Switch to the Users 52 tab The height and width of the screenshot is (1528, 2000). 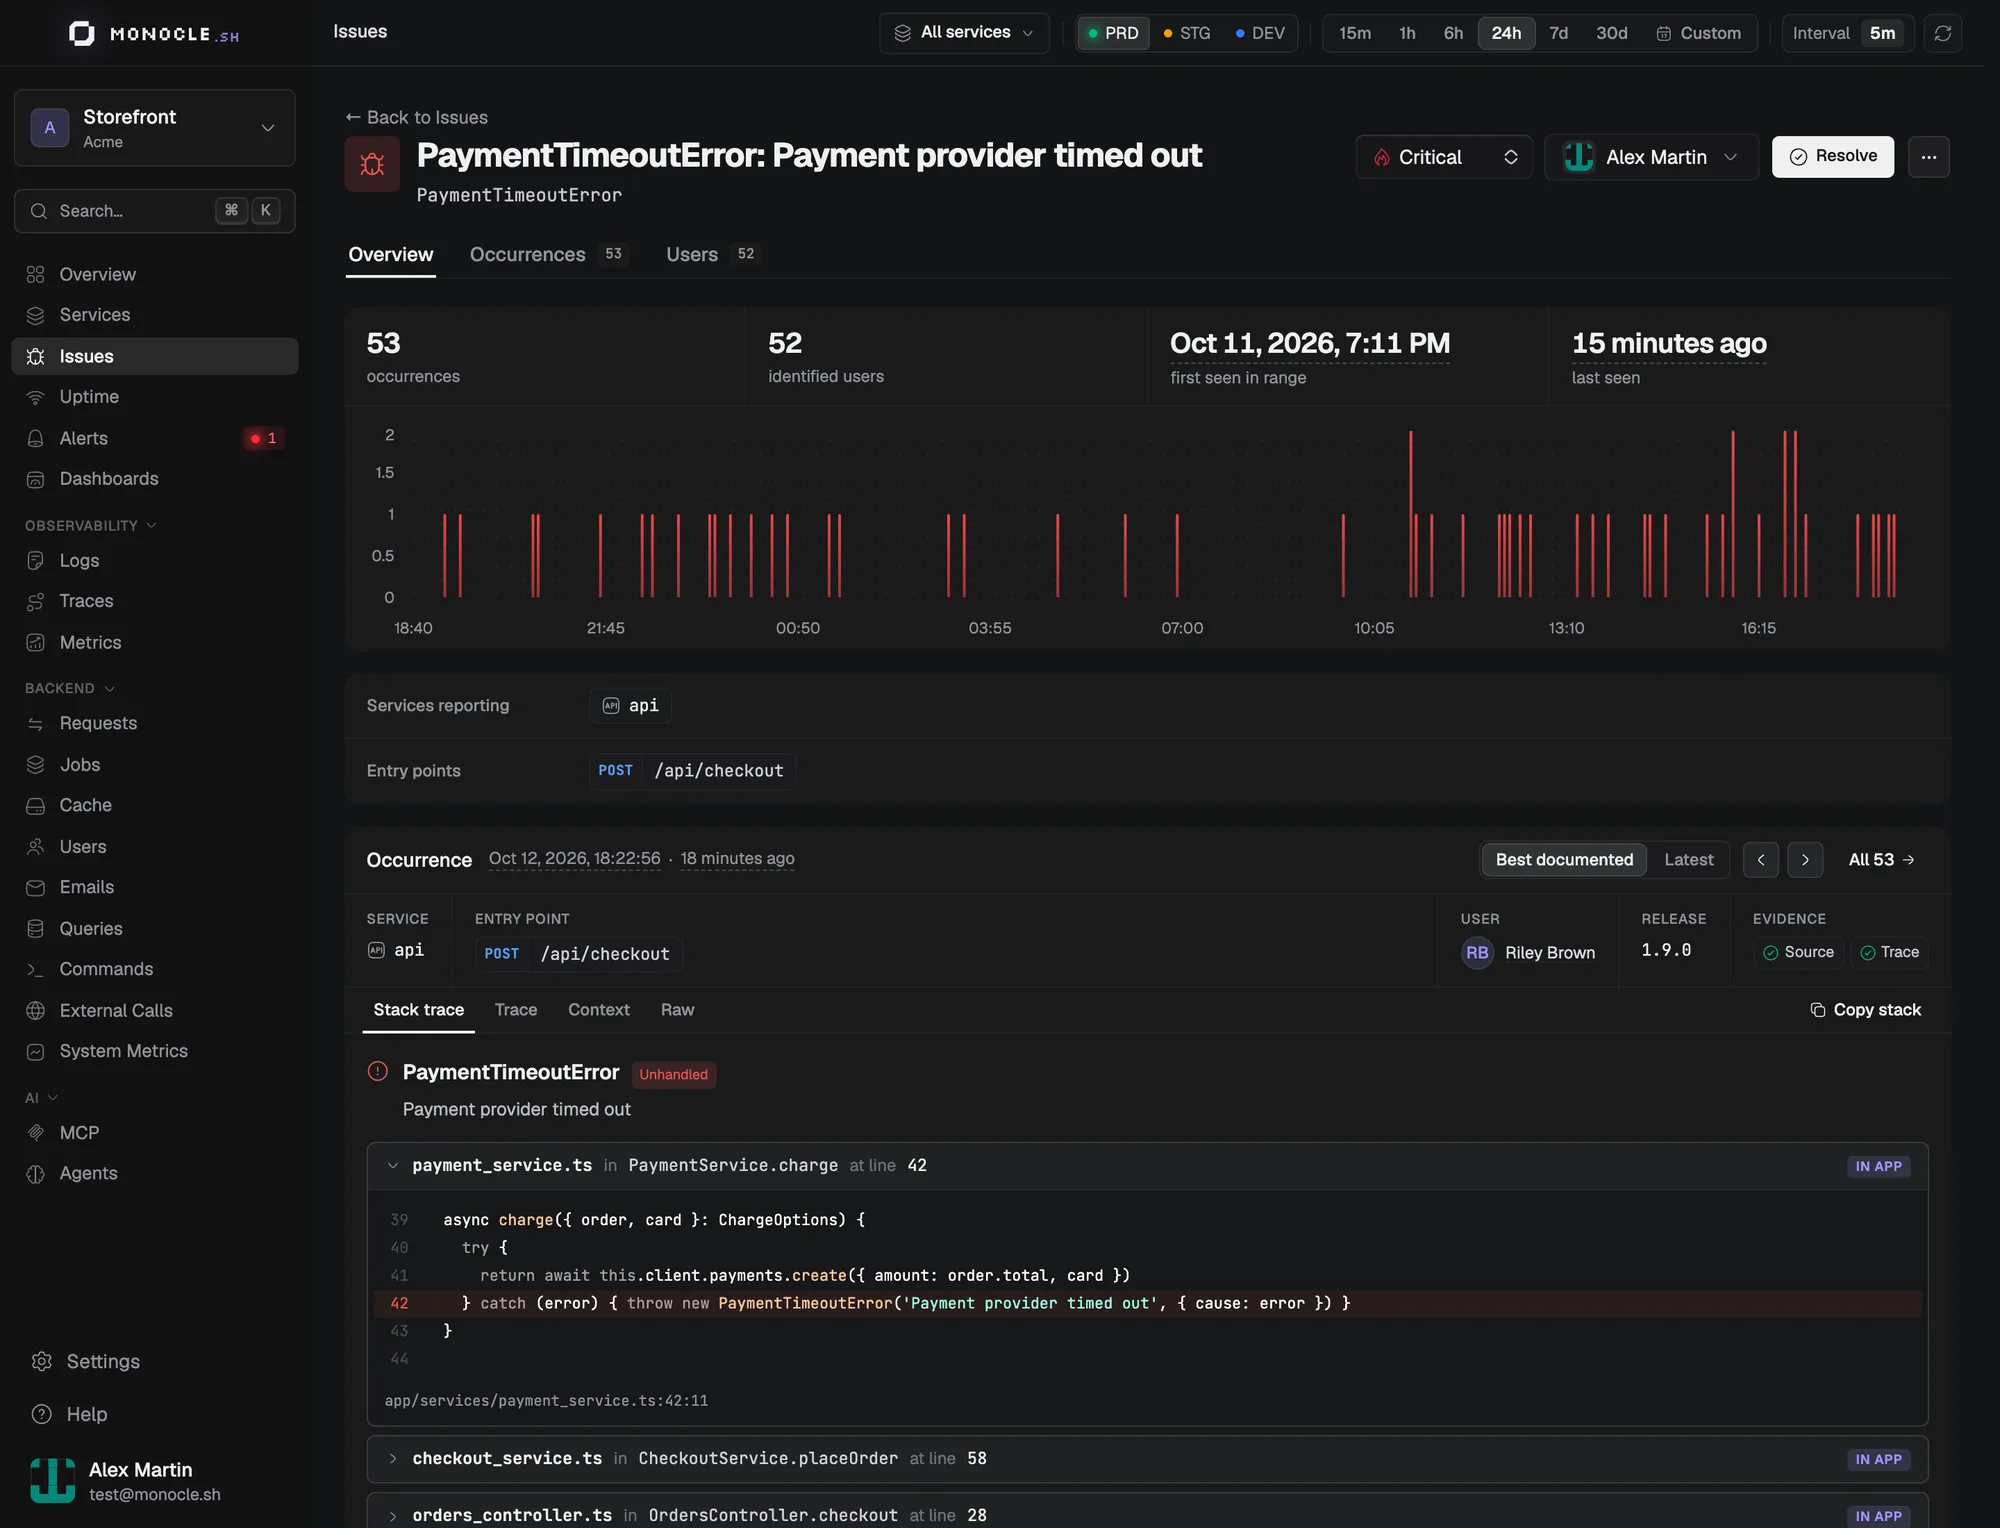(712, 254)
